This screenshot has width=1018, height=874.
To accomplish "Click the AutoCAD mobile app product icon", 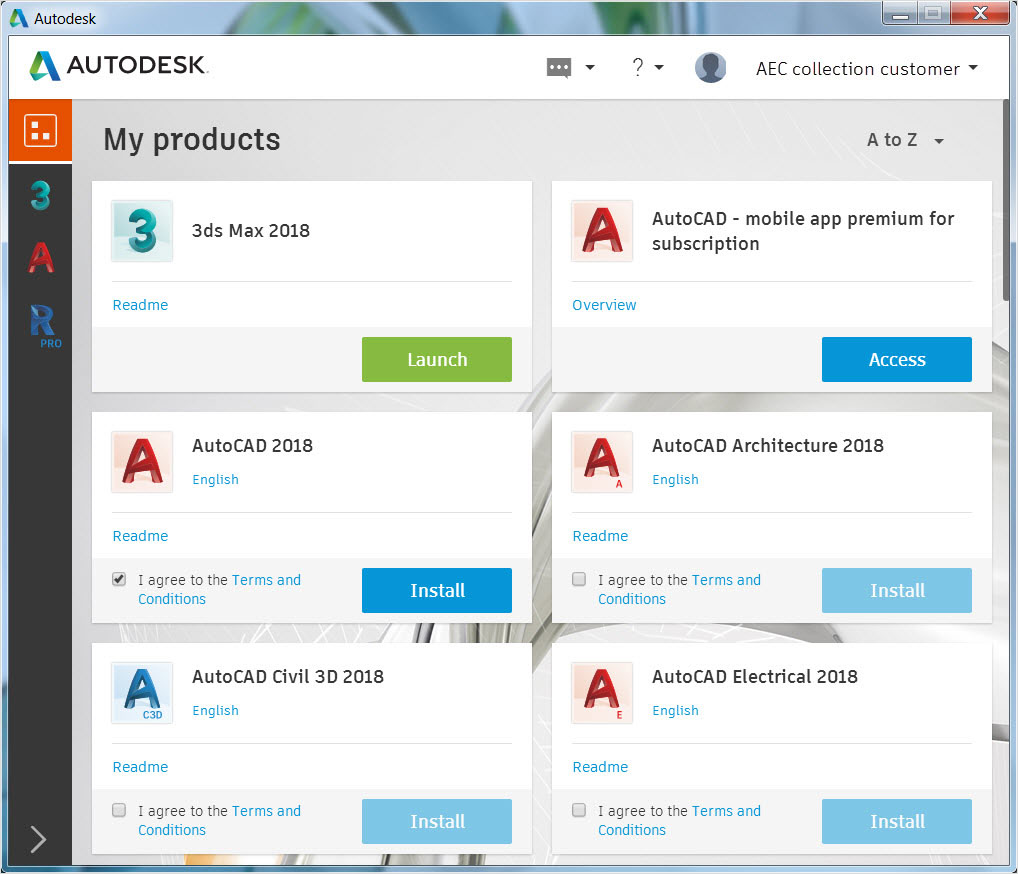I will 602,231.
